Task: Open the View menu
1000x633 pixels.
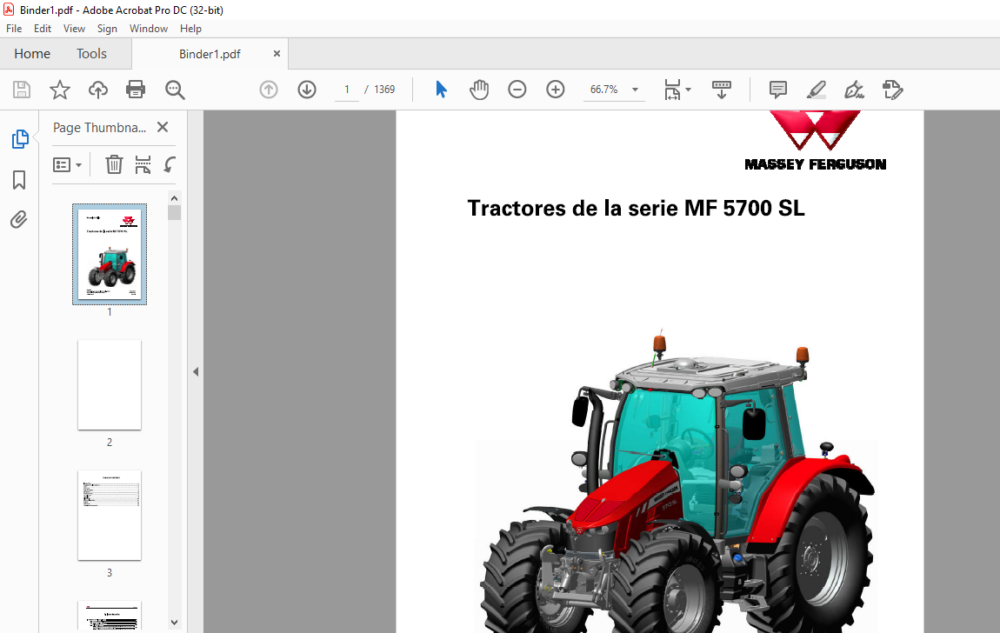Action: (74, 29)
